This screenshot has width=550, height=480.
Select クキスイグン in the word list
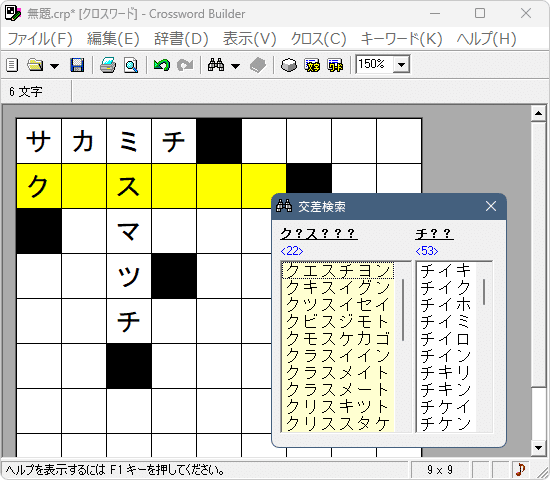(337, 288)
